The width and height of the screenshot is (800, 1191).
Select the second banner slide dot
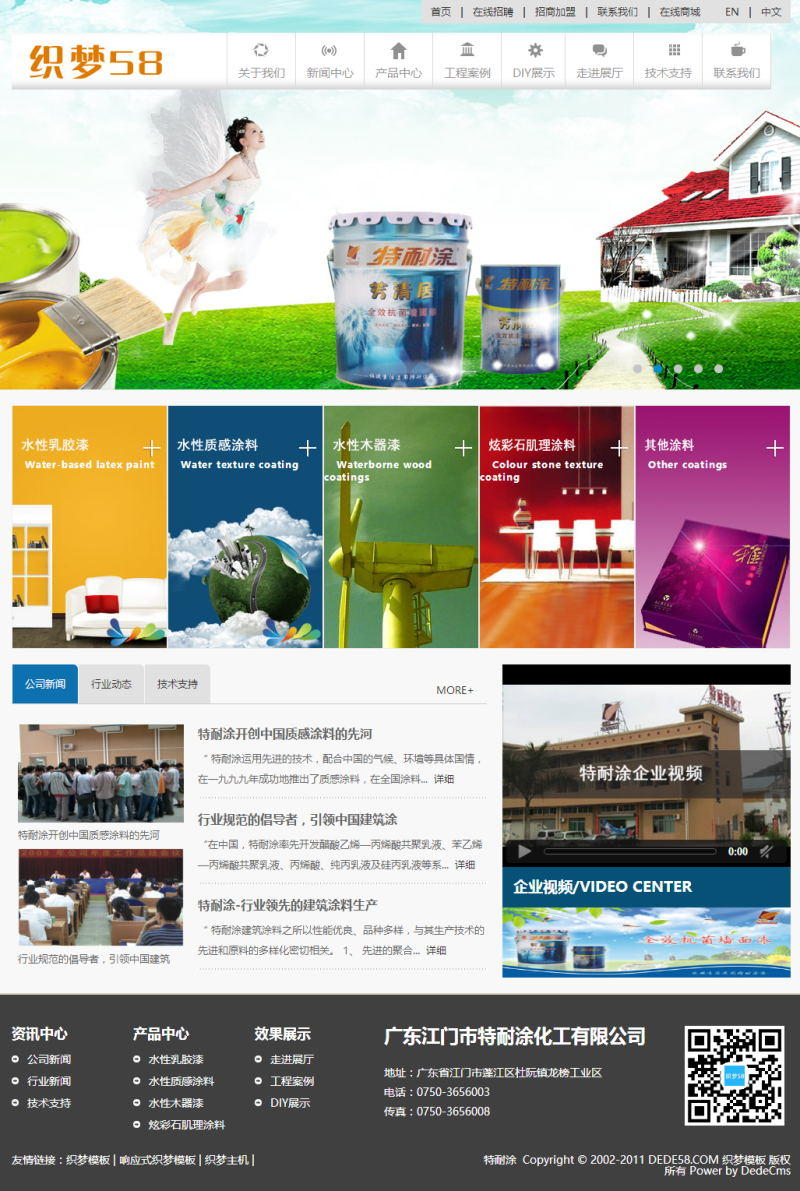658,368
